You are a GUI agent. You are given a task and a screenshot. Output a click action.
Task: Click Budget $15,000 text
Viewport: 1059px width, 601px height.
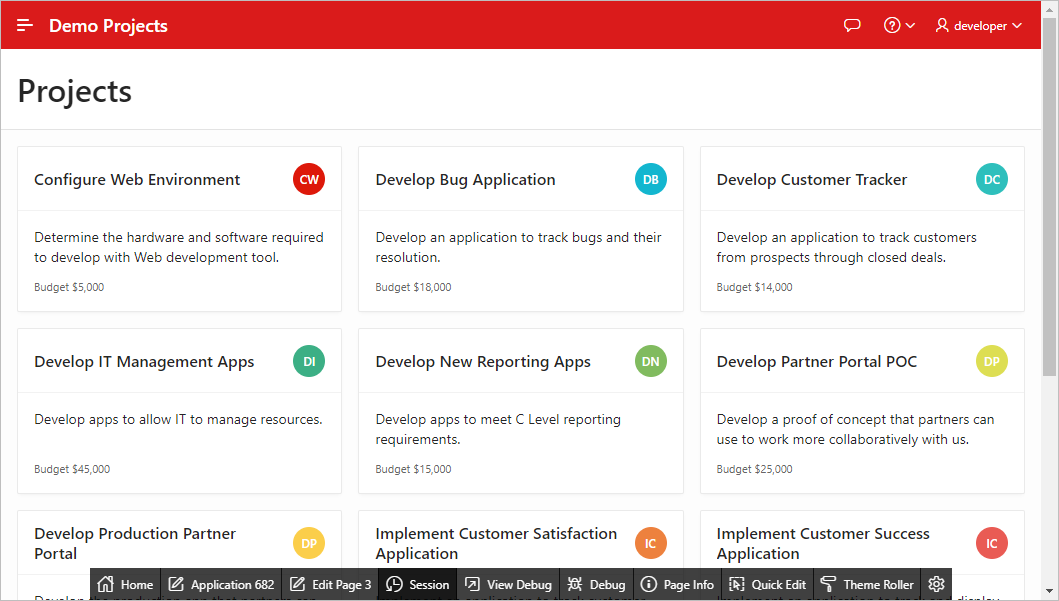pyautogui.click(x=413, y=469)
